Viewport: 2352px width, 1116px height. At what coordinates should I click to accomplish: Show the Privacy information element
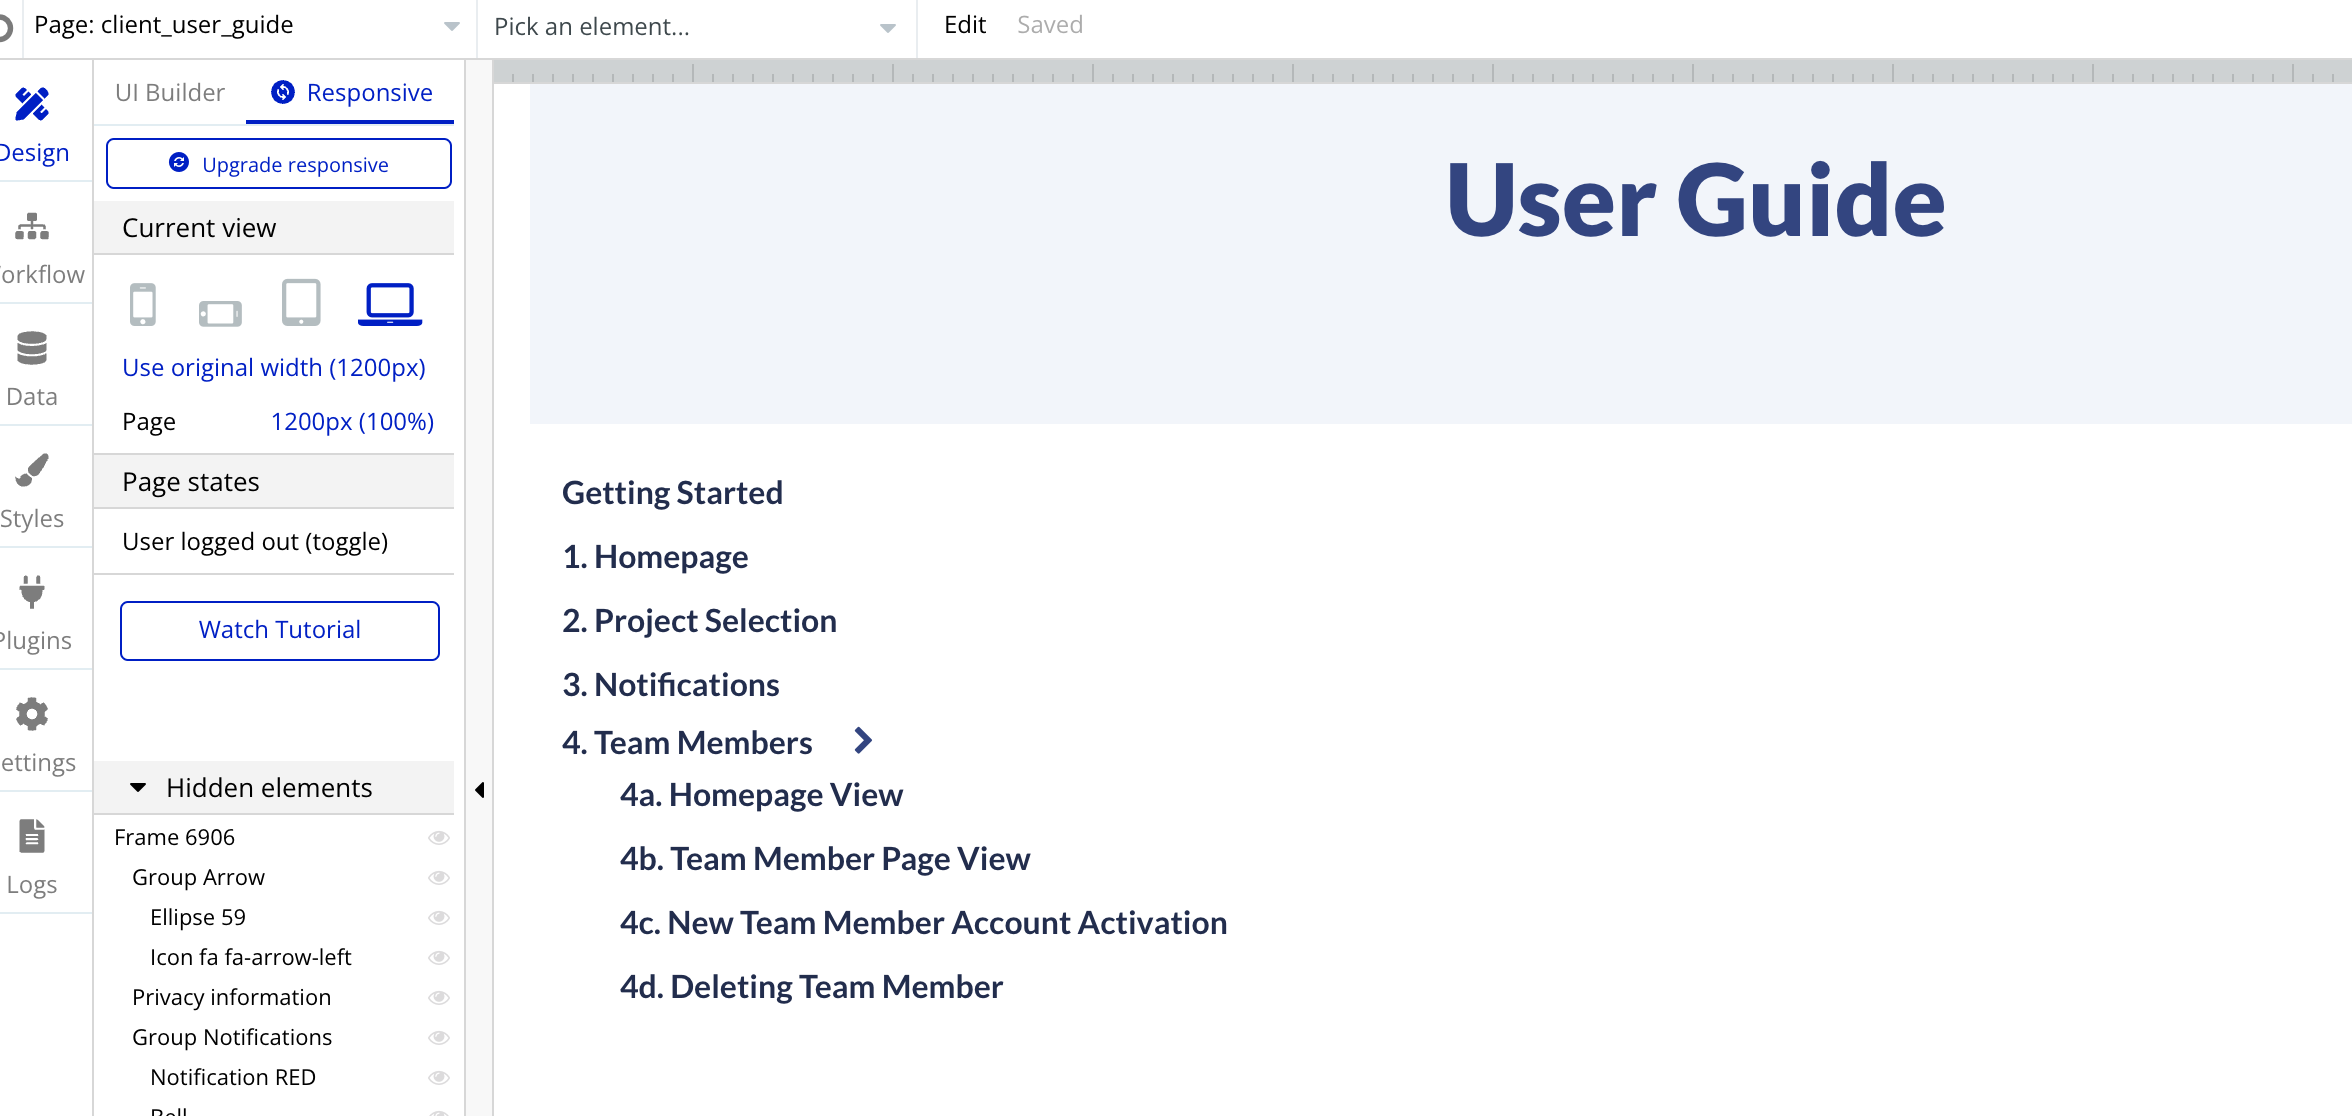click(438, 998)
